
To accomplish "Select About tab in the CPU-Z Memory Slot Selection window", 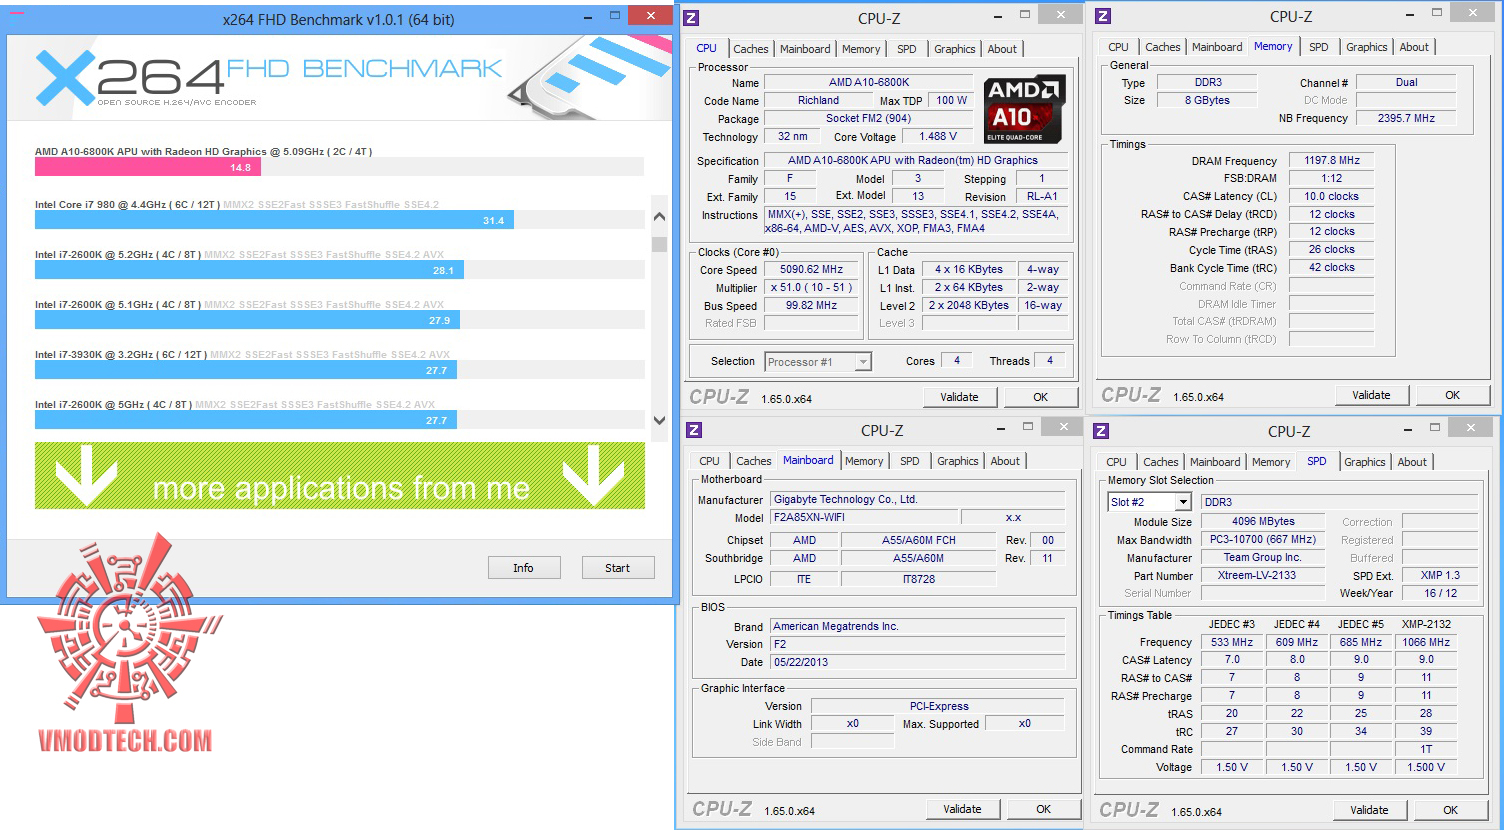I will (x=1412, y=462).
